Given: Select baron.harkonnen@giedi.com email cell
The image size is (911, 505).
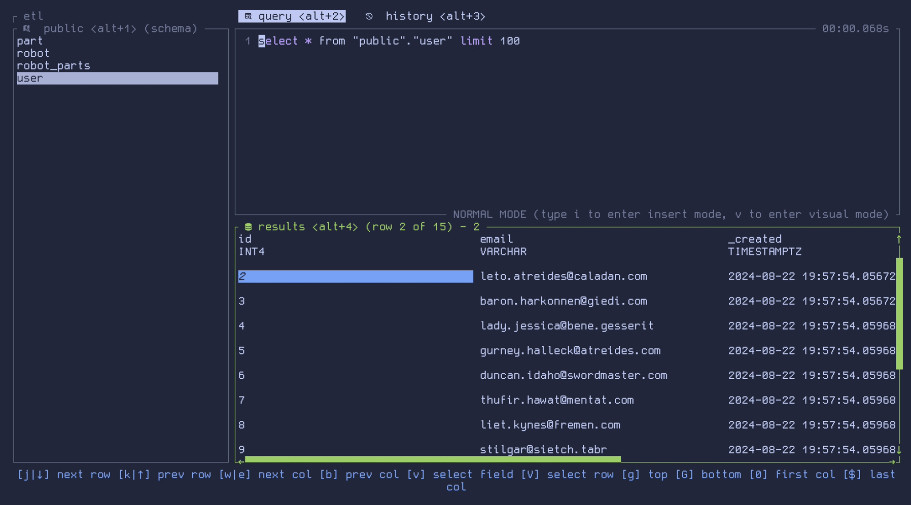Looking at the screenshot, I should [564, 302].
